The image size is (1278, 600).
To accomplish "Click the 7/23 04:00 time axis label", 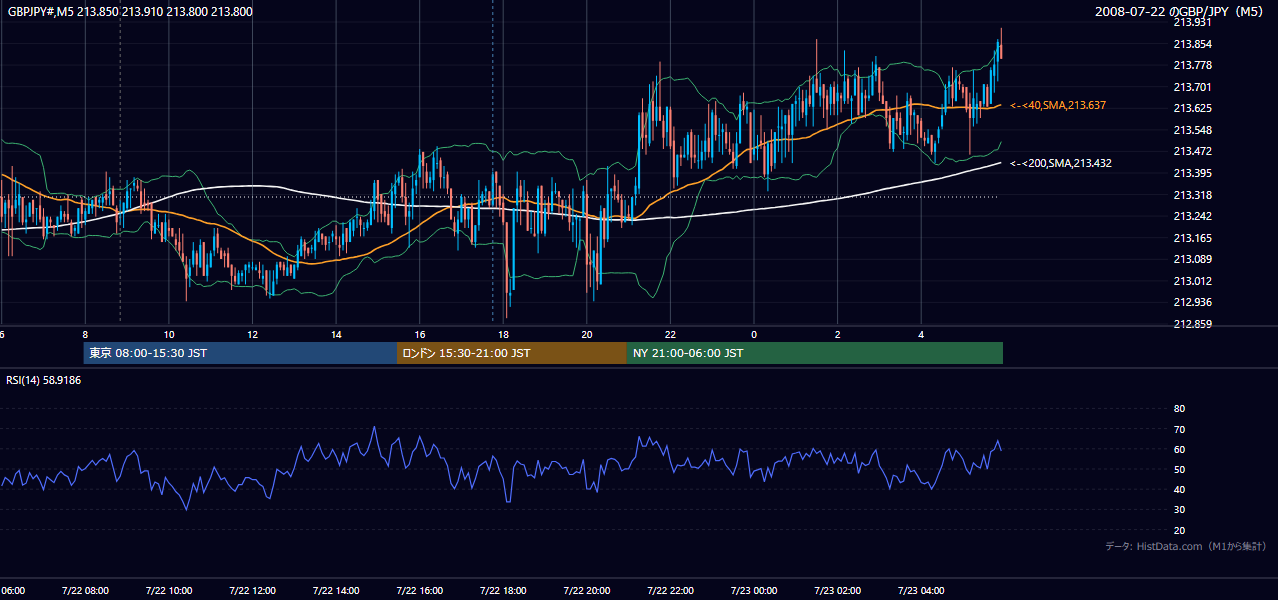I will click(x=920, y=591).
